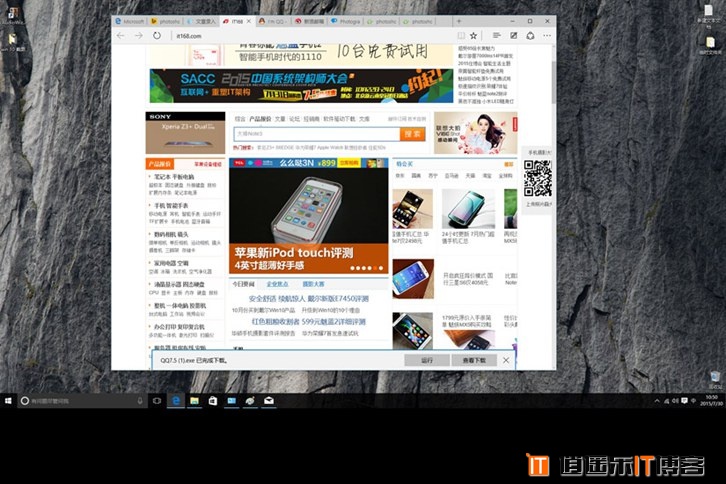Image resolution: width=726 pixels, height=484 pixels.
Task: Click the Edge taskbar icon
Action: coord(176,401)
